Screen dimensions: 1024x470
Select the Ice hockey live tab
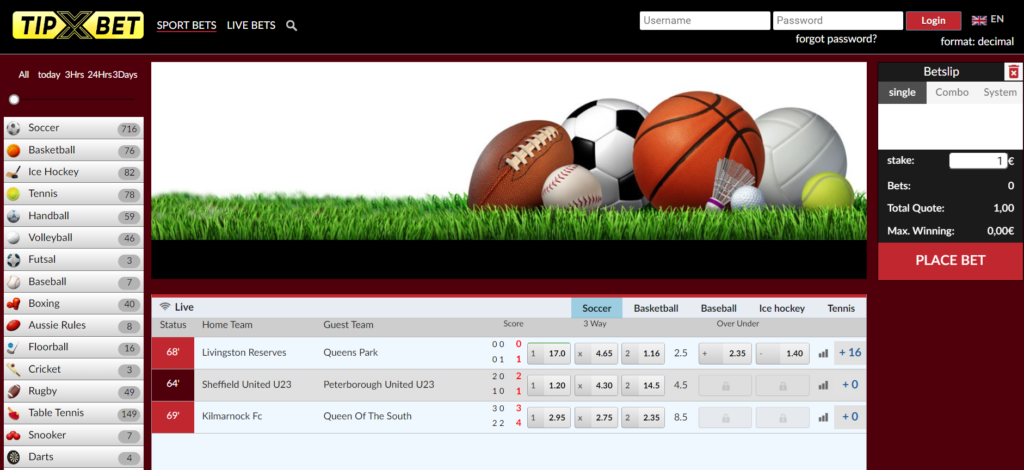click(782, 308)
